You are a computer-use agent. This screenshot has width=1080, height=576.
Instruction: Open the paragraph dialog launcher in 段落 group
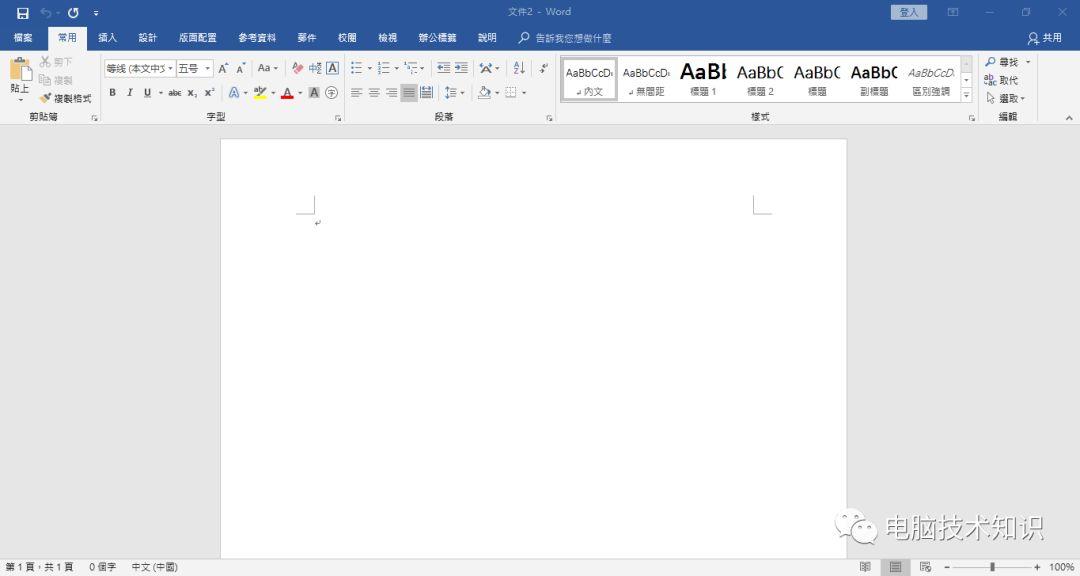coord(549,119)
